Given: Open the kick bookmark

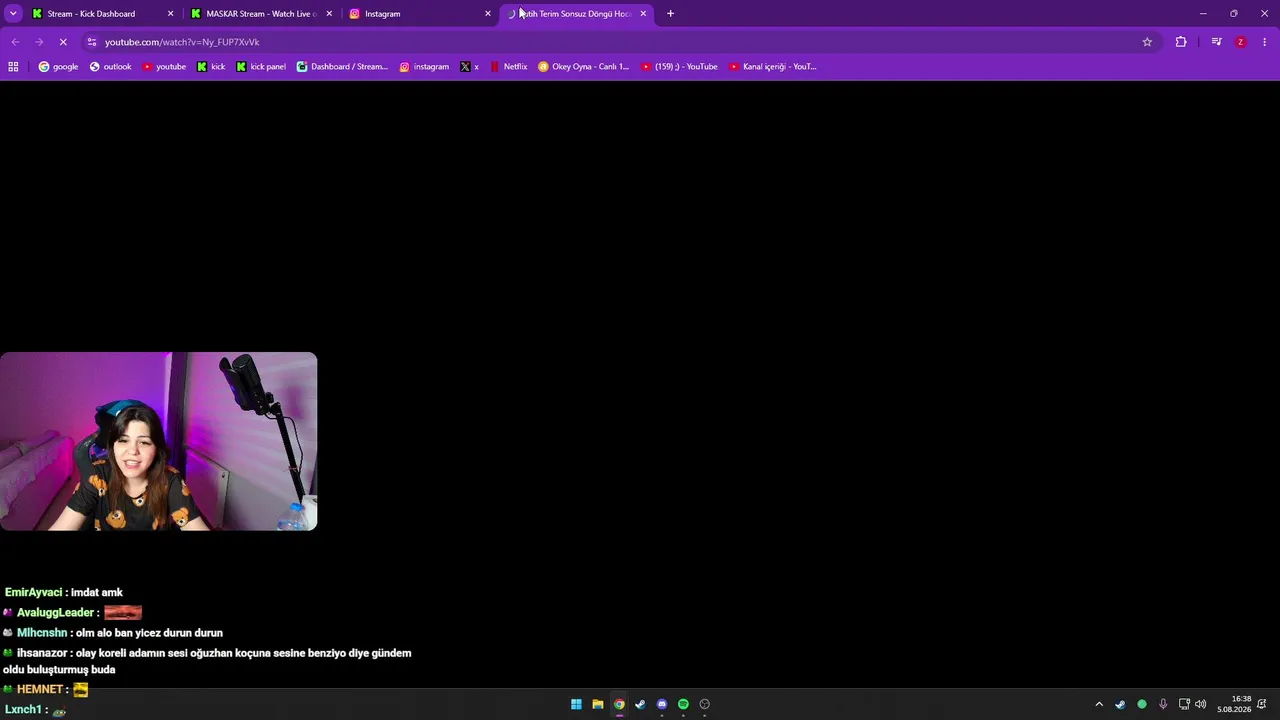Looking at the screenshot, I should pyautogui.click(x=211, y=67).
